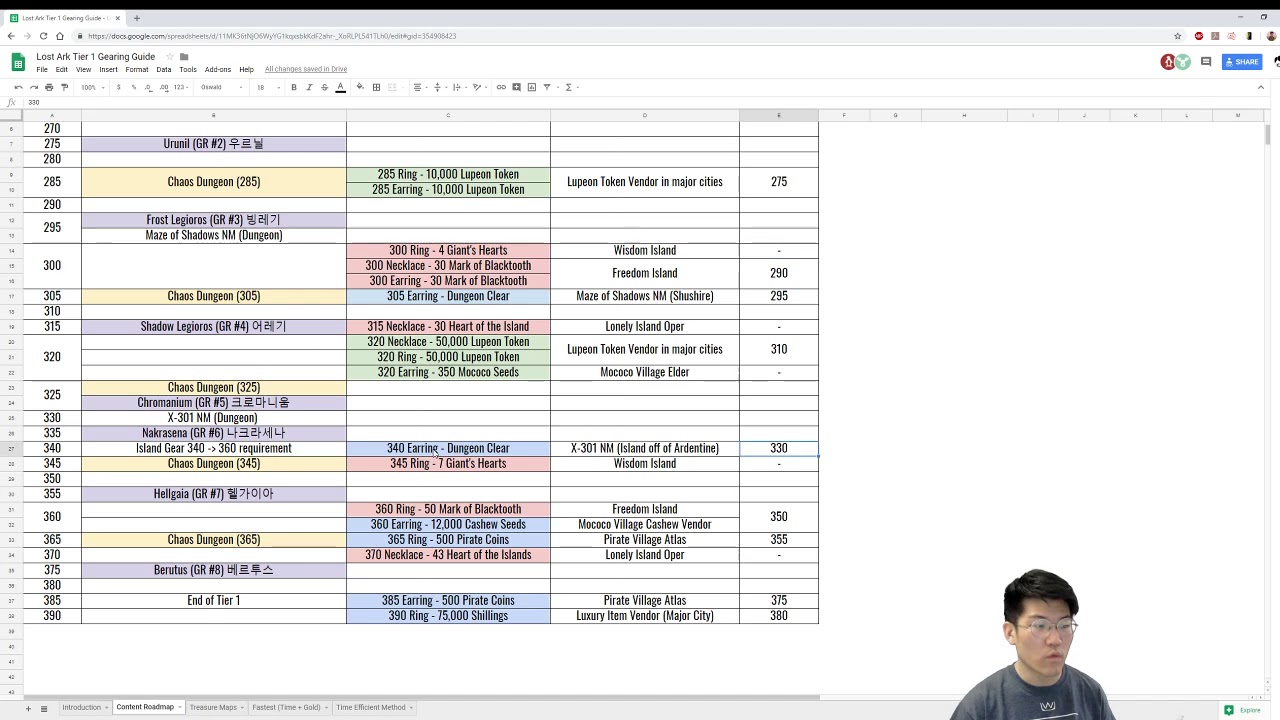Insert a chart
Viewport: 1280px width, 720px height.
tap(531, 87)
